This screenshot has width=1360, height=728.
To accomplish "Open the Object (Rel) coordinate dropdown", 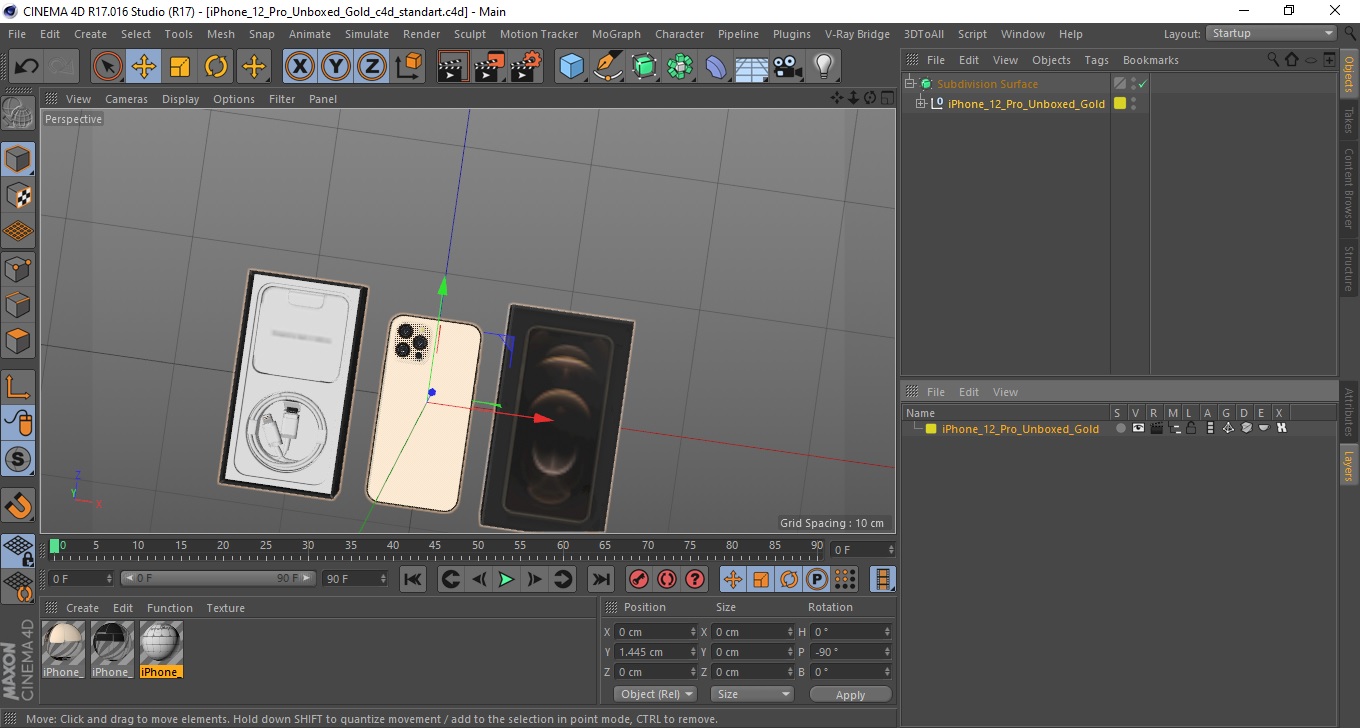I will (x=655, y=694).
